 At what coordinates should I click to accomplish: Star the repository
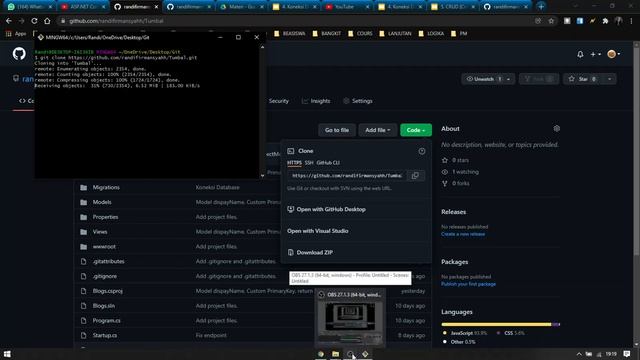tap(582, 79)
